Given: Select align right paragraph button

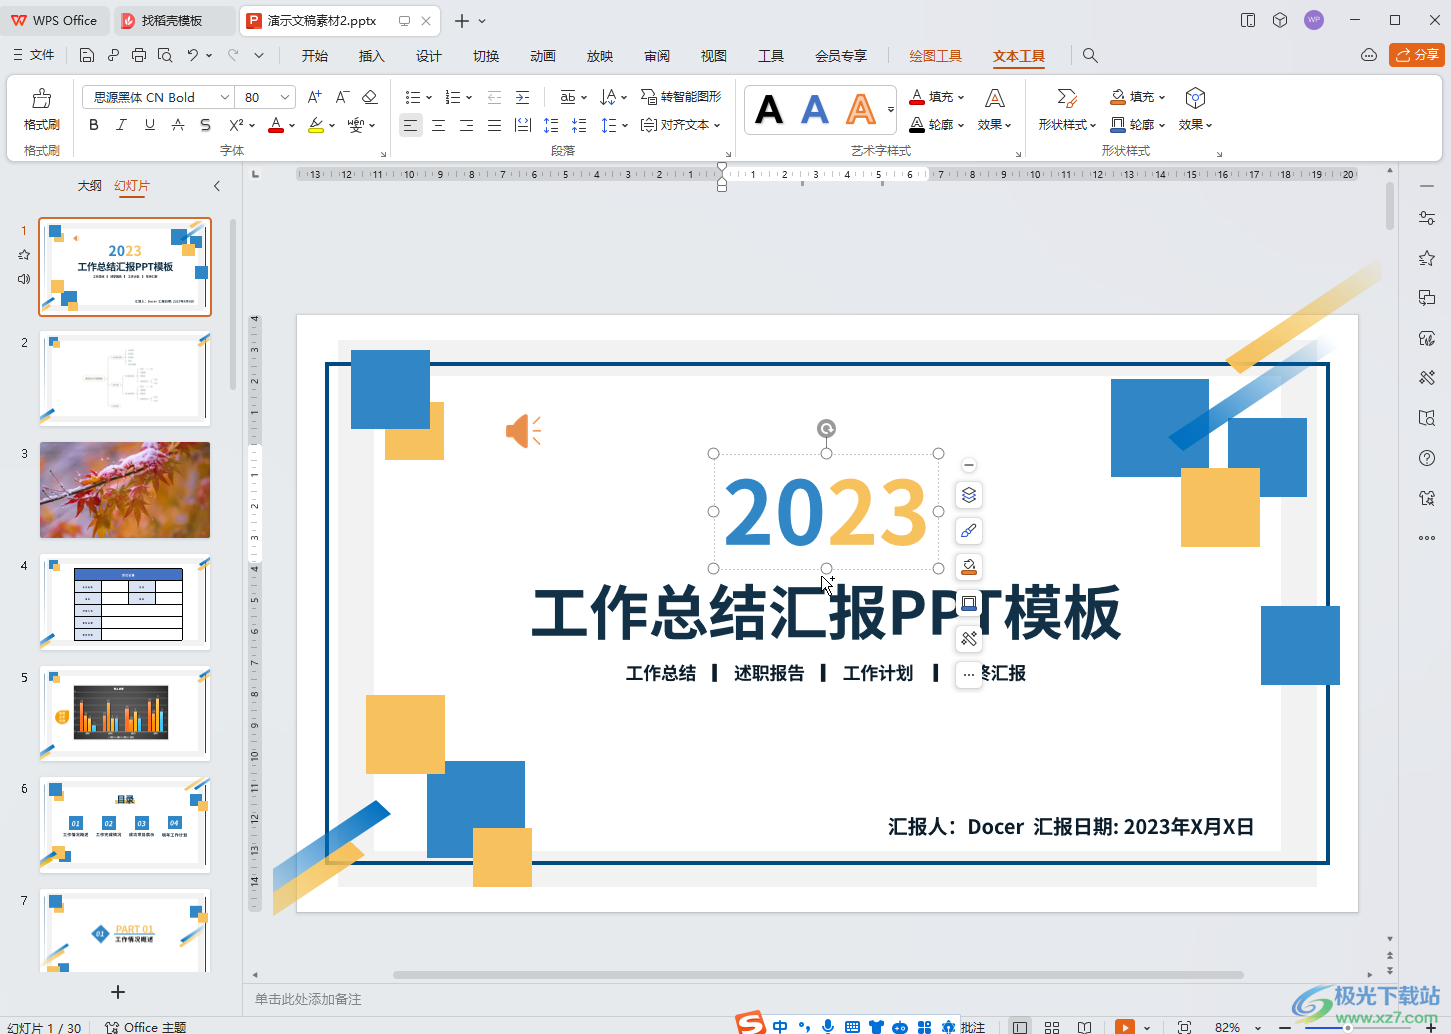Looking at the screenshot, I should (x=466, y=125).
